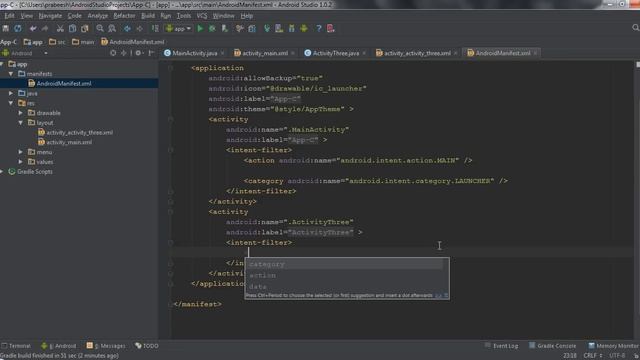
Task: Click the Help question mark icon
Action: click(319, 29)
